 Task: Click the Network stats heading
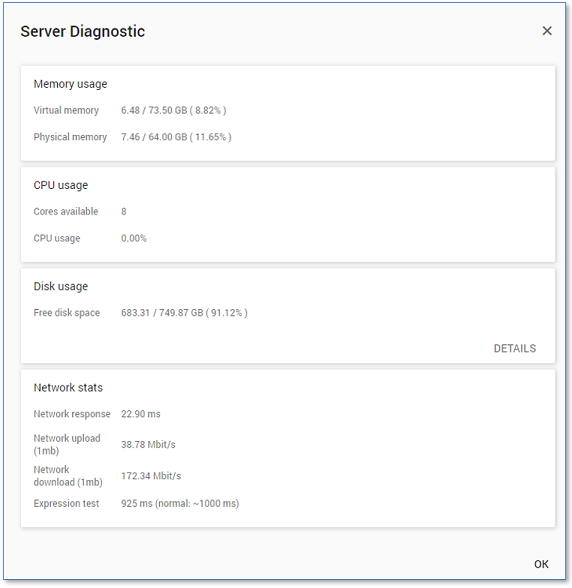[68, 387]
